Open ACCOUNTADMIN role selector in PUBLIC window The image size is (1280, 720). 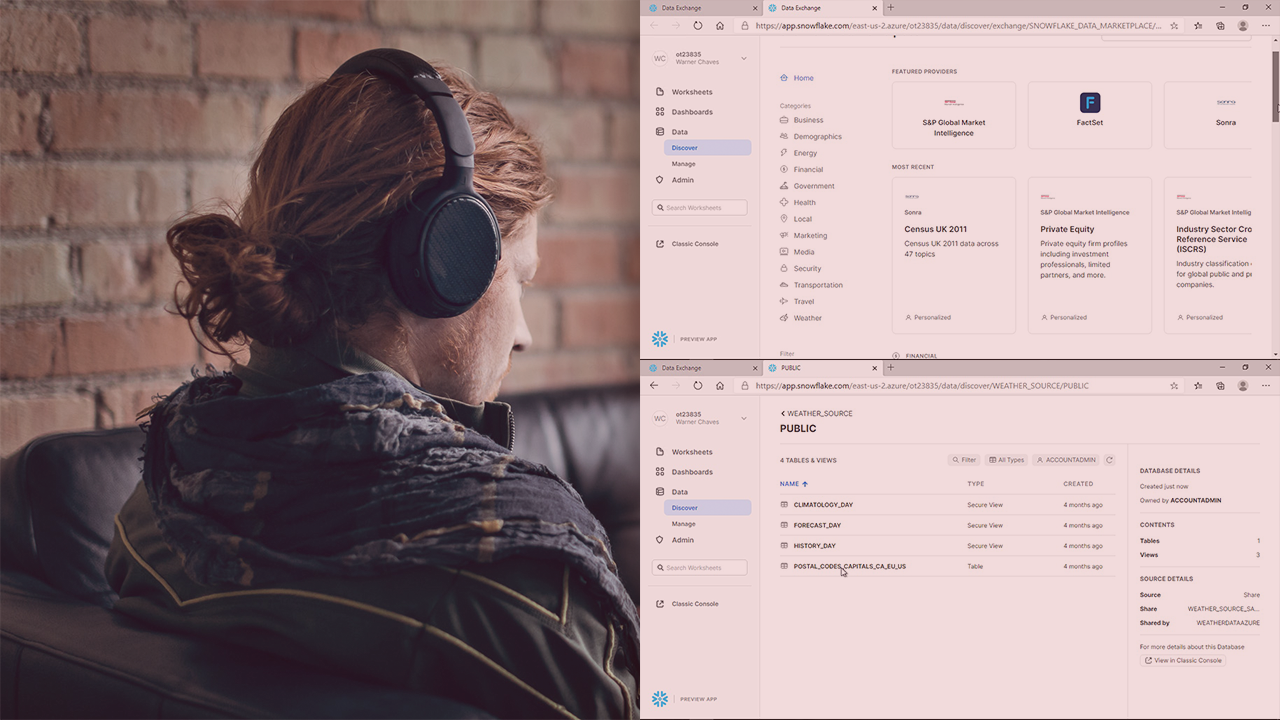1066,460
